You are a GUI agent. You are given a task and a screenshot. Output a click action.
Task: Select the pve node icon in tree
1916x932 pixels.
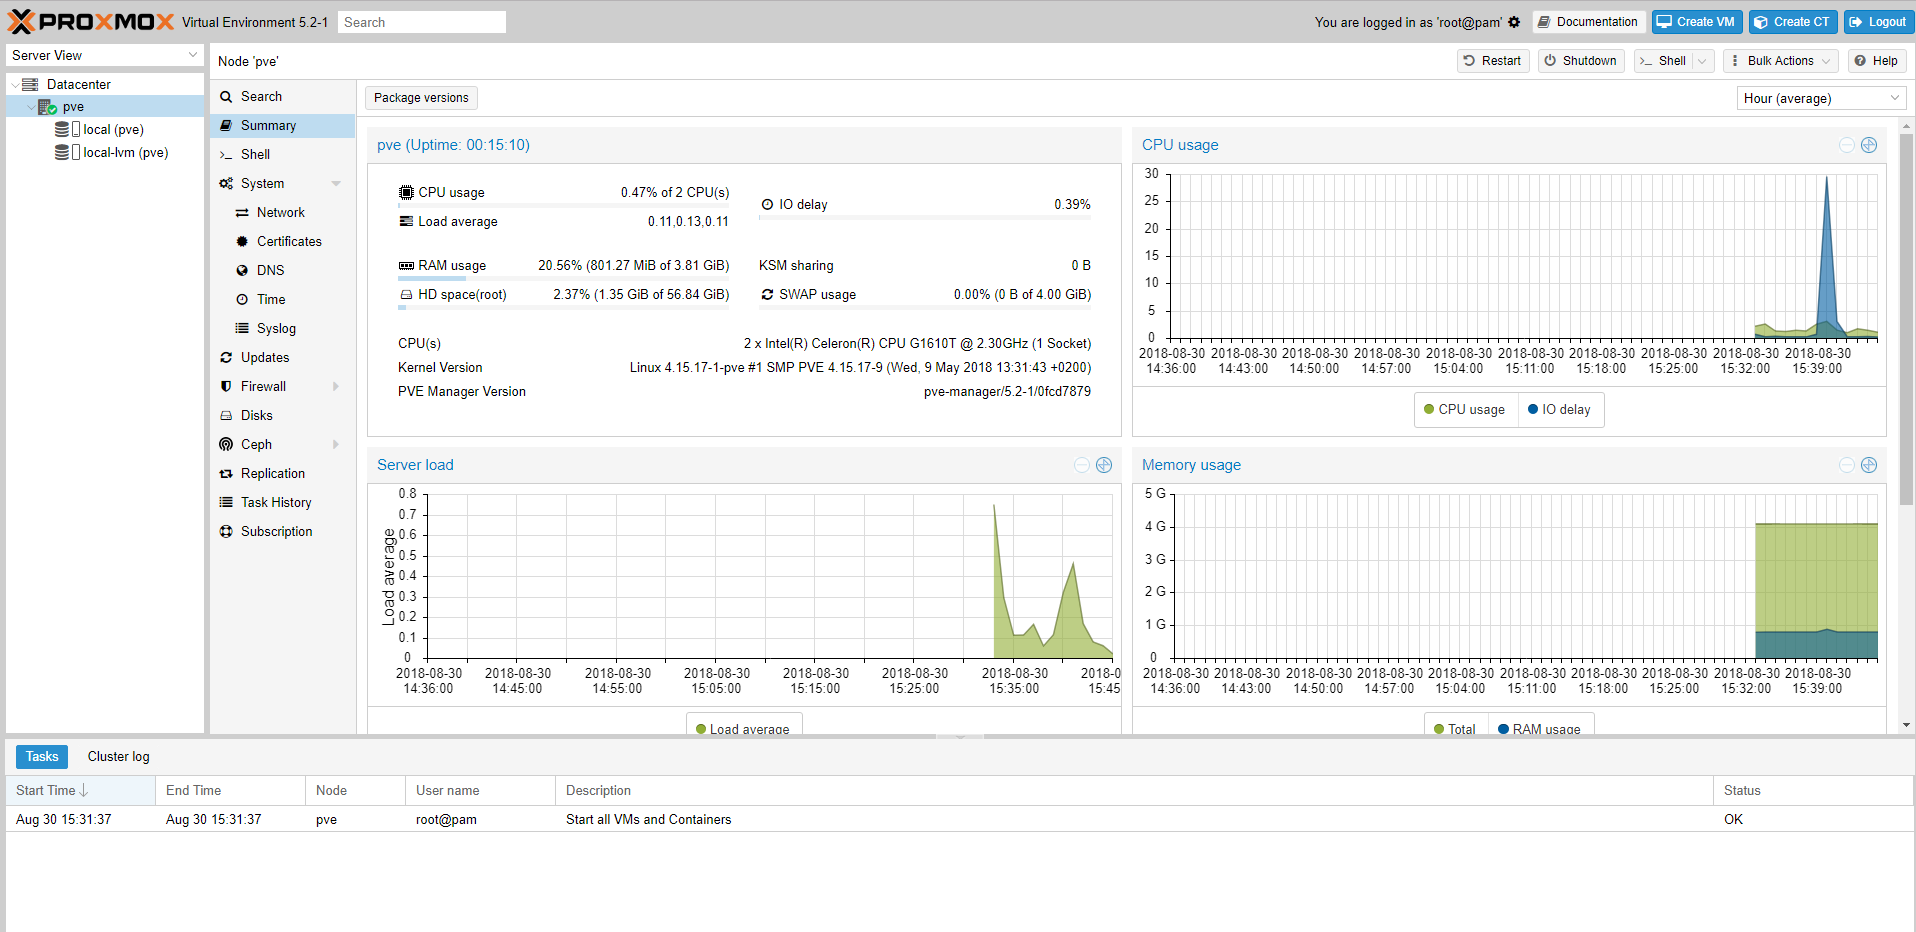point(47,107)
